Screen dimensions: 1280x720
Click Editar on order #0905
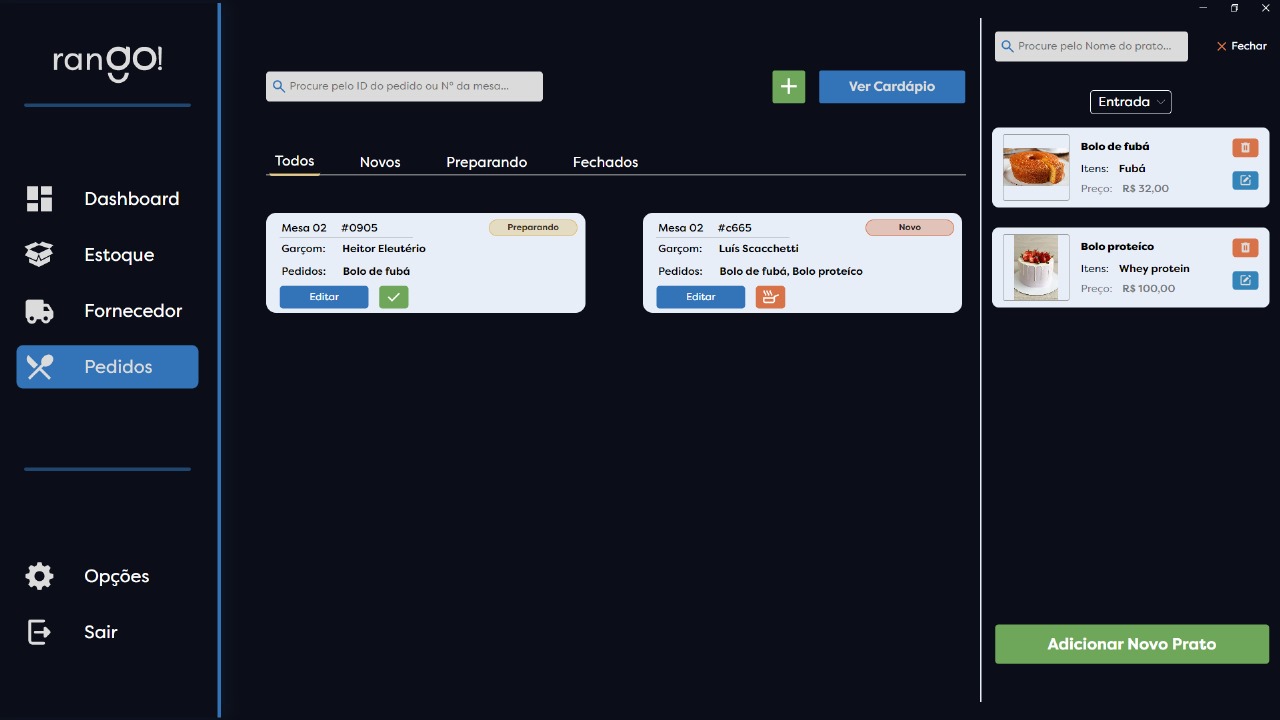click(x=324, y=297)
